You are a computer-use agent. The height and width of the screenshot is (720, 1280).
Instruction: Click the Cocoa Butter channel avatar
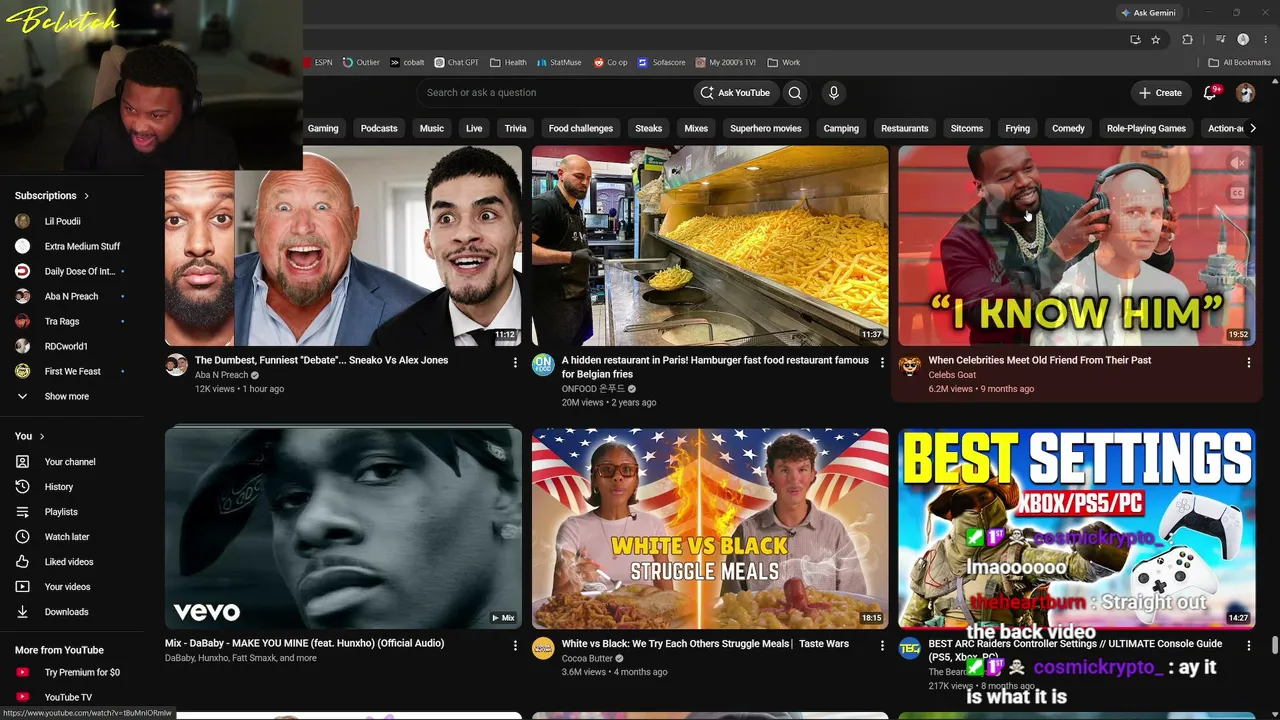click(543, 648)
